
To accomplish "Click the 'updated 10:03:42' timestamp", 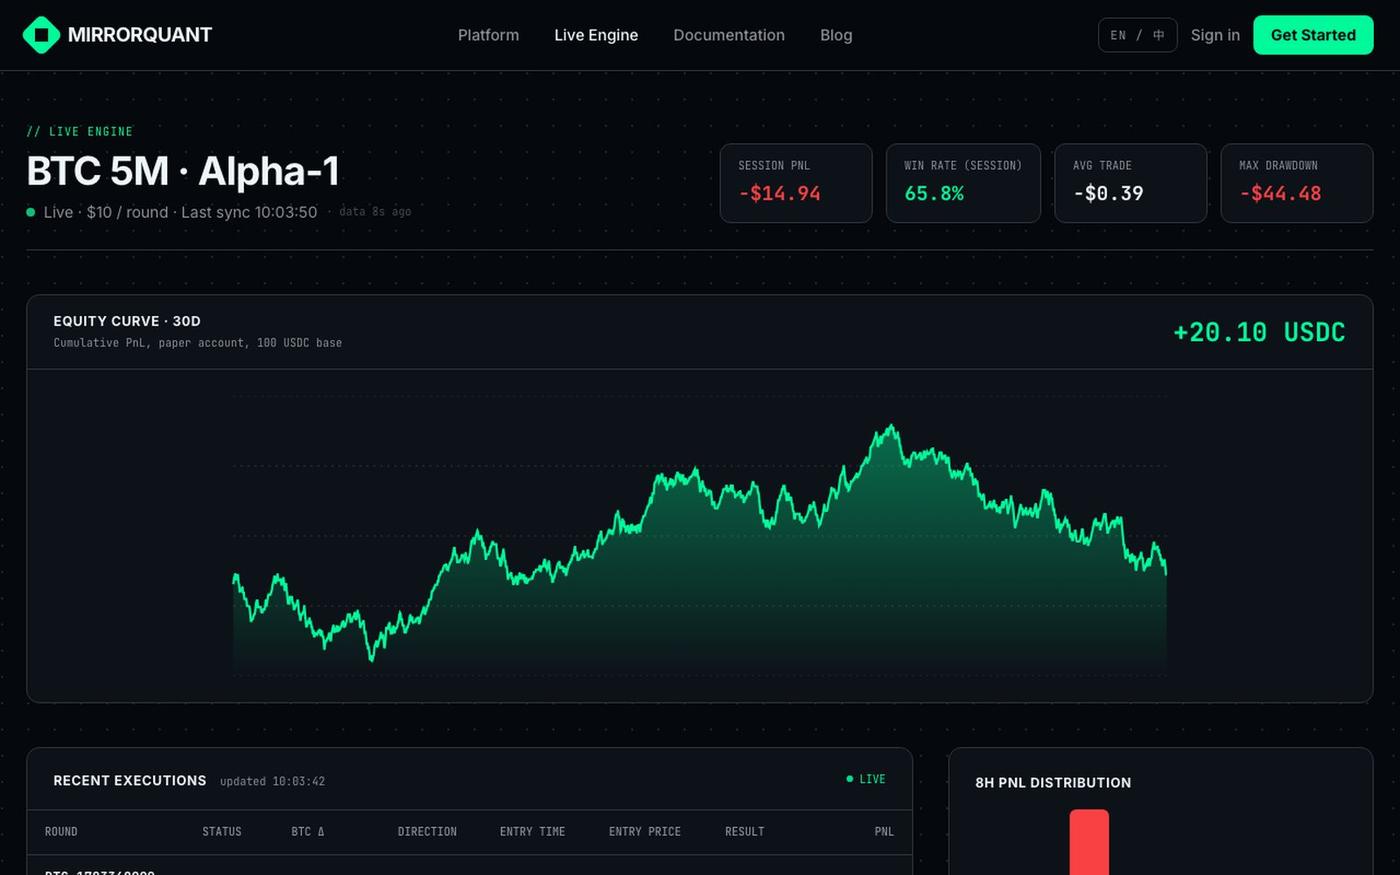I will point(272,781).
